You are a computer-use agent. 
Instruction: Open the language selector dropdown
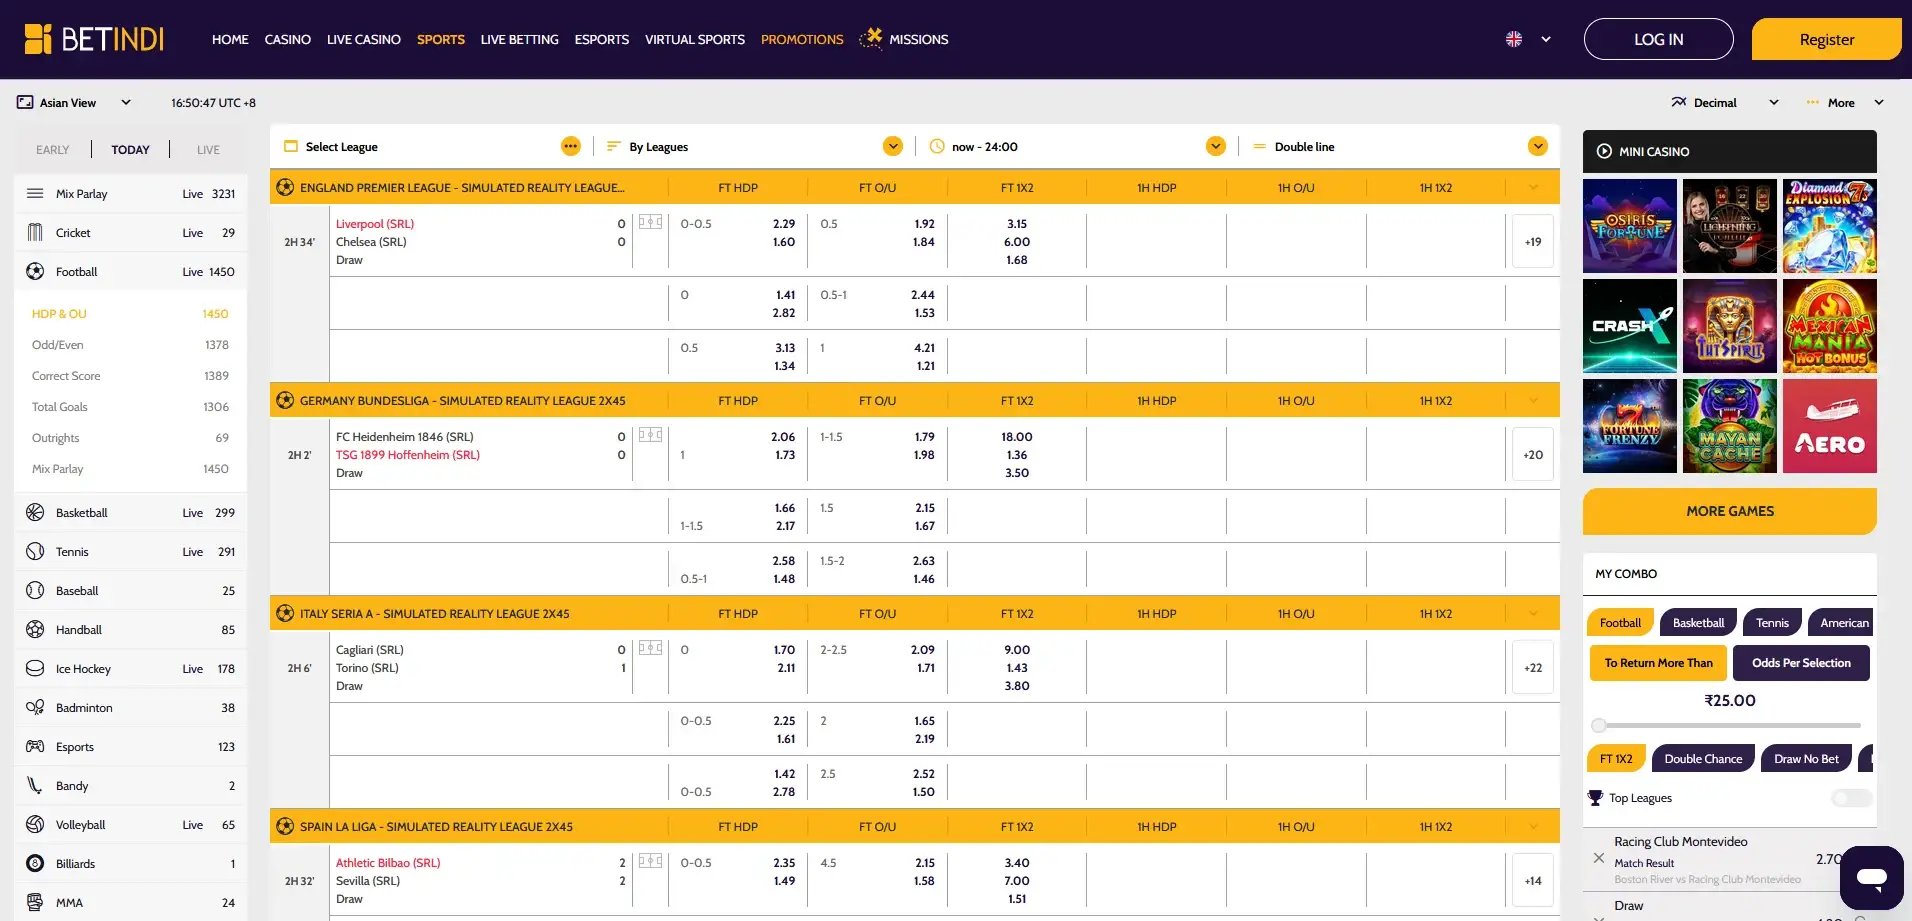pyautogui.click(x=1529, y=40)
